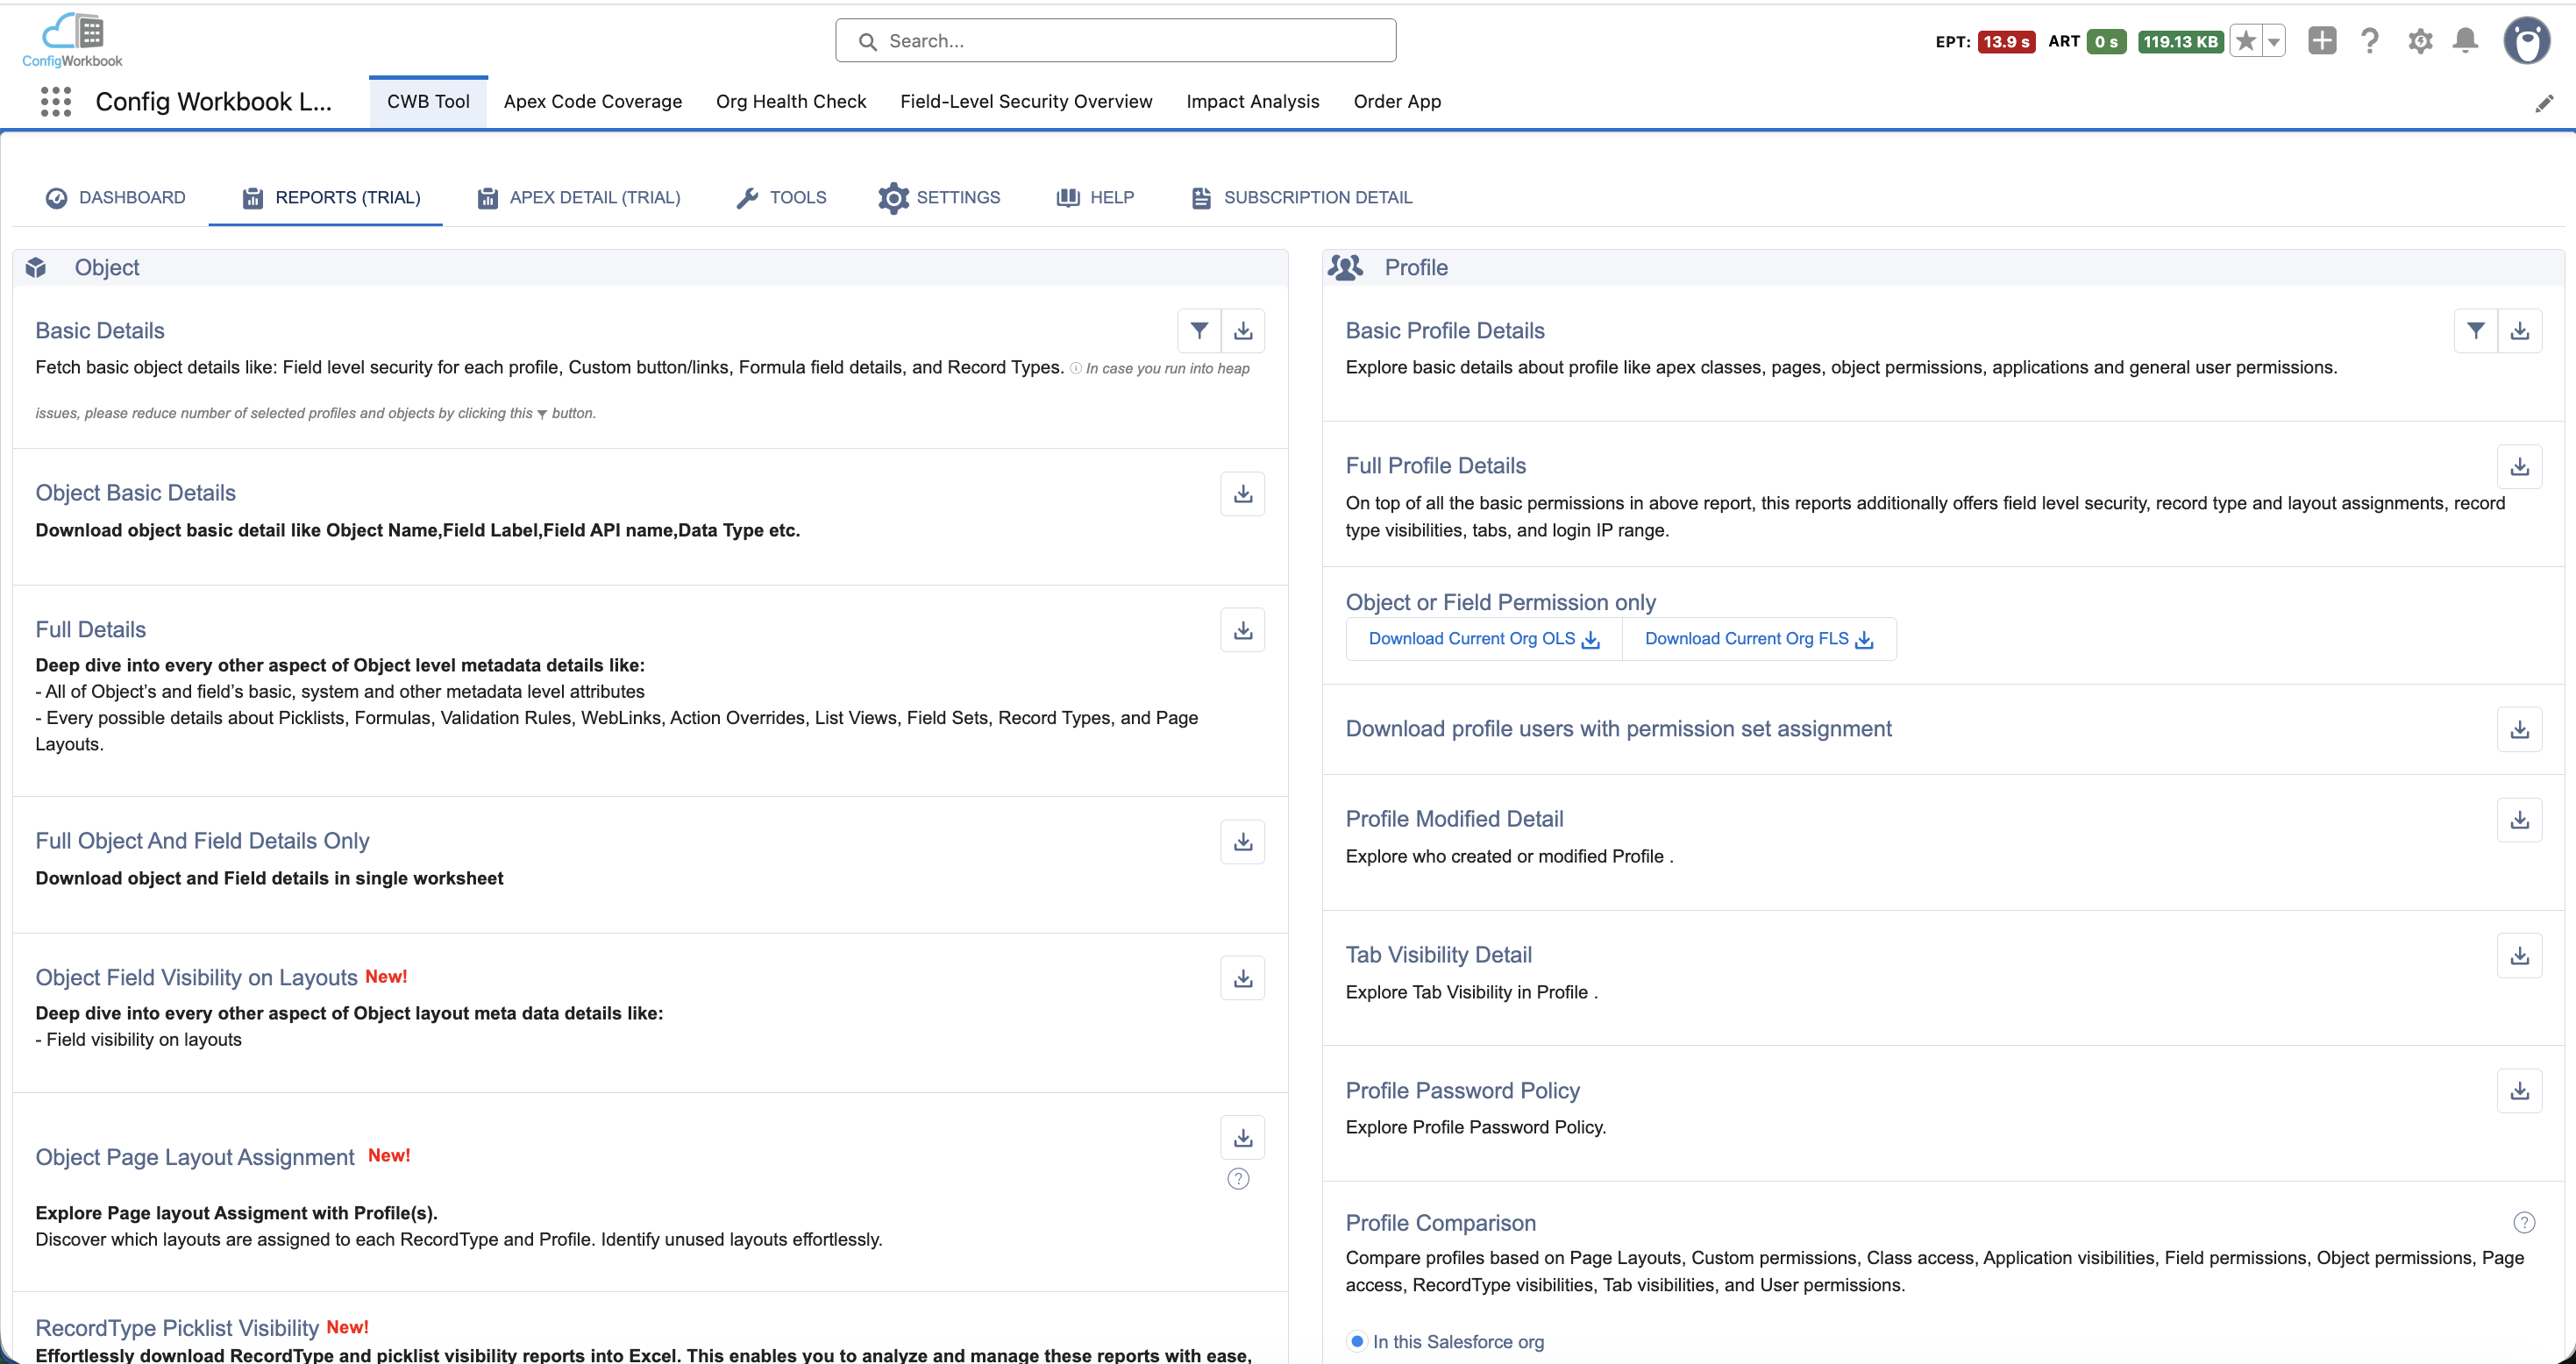Click Download Current Org FLS button
The height and width of the screenshot is (1364, 2576).
1758,639
